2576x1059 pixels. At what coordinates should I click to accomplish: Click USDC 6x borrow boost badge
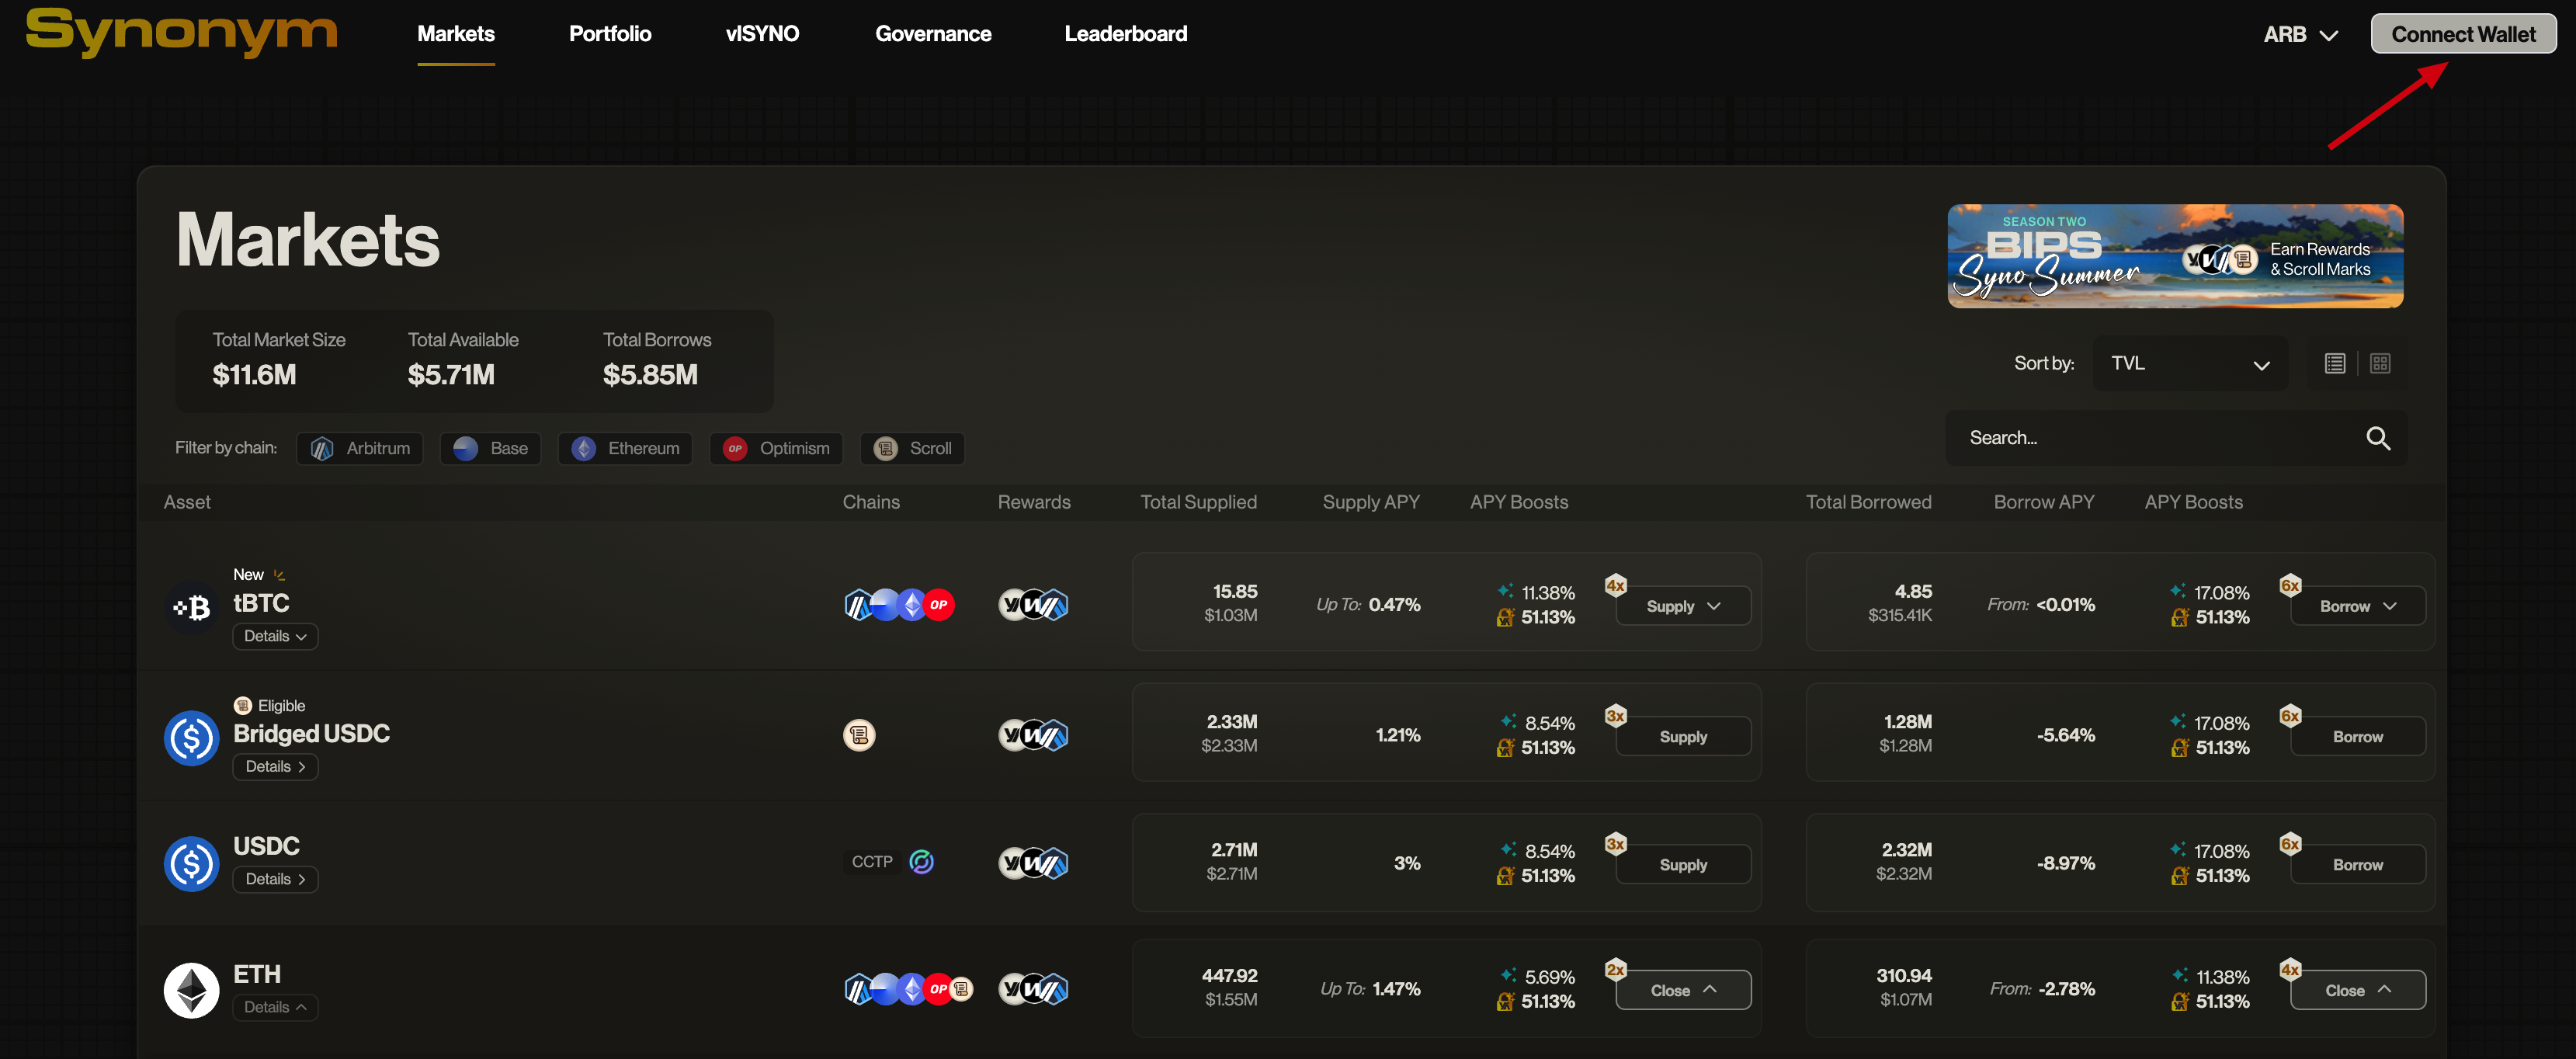(x=2290, y=844)
